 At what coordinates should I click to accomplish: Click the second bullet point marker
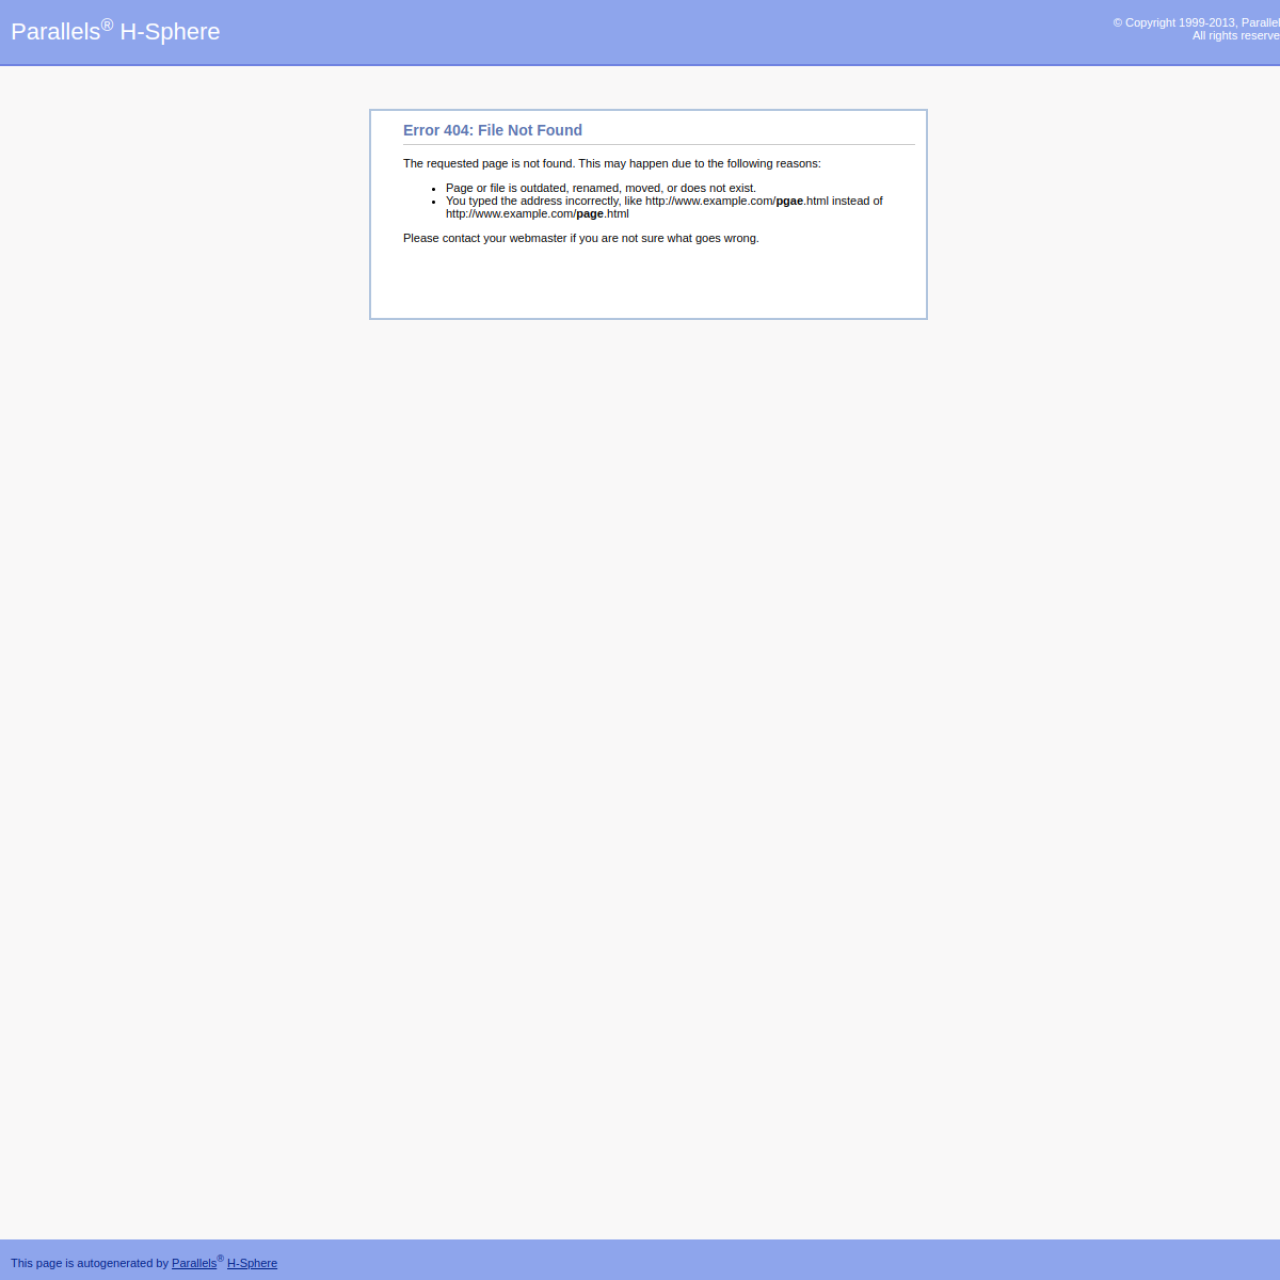point(434,202)
